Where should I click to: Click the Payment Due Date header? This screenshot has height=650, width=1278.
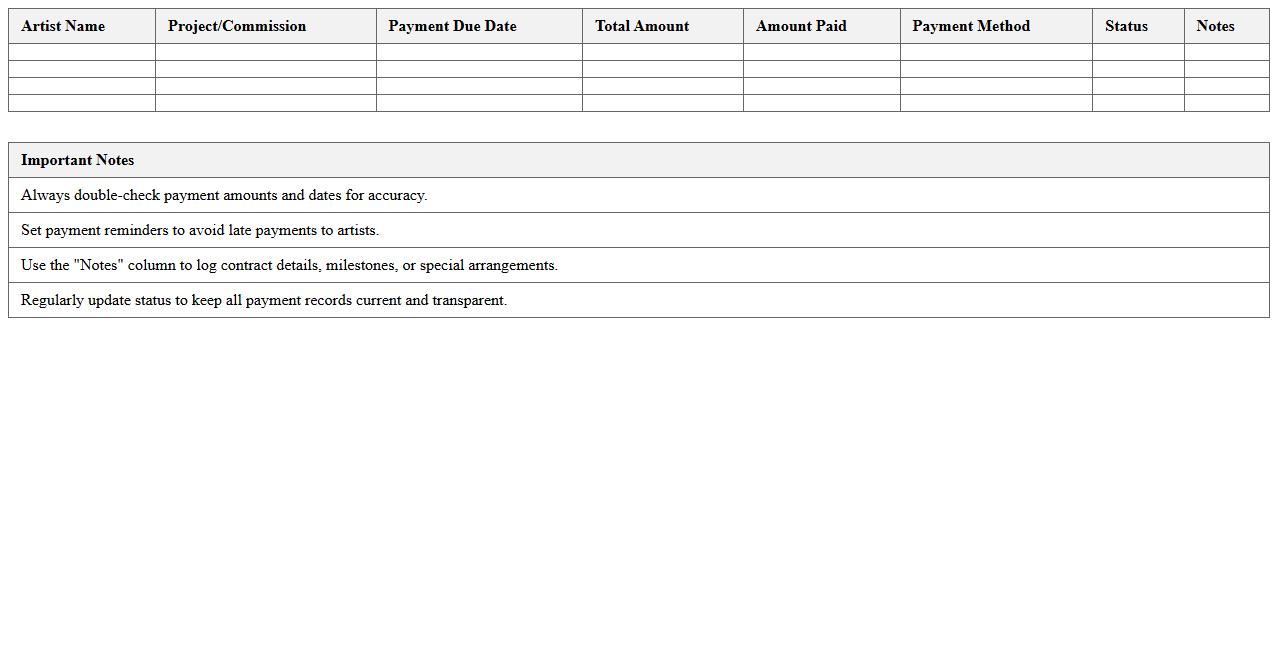point(452,26)
